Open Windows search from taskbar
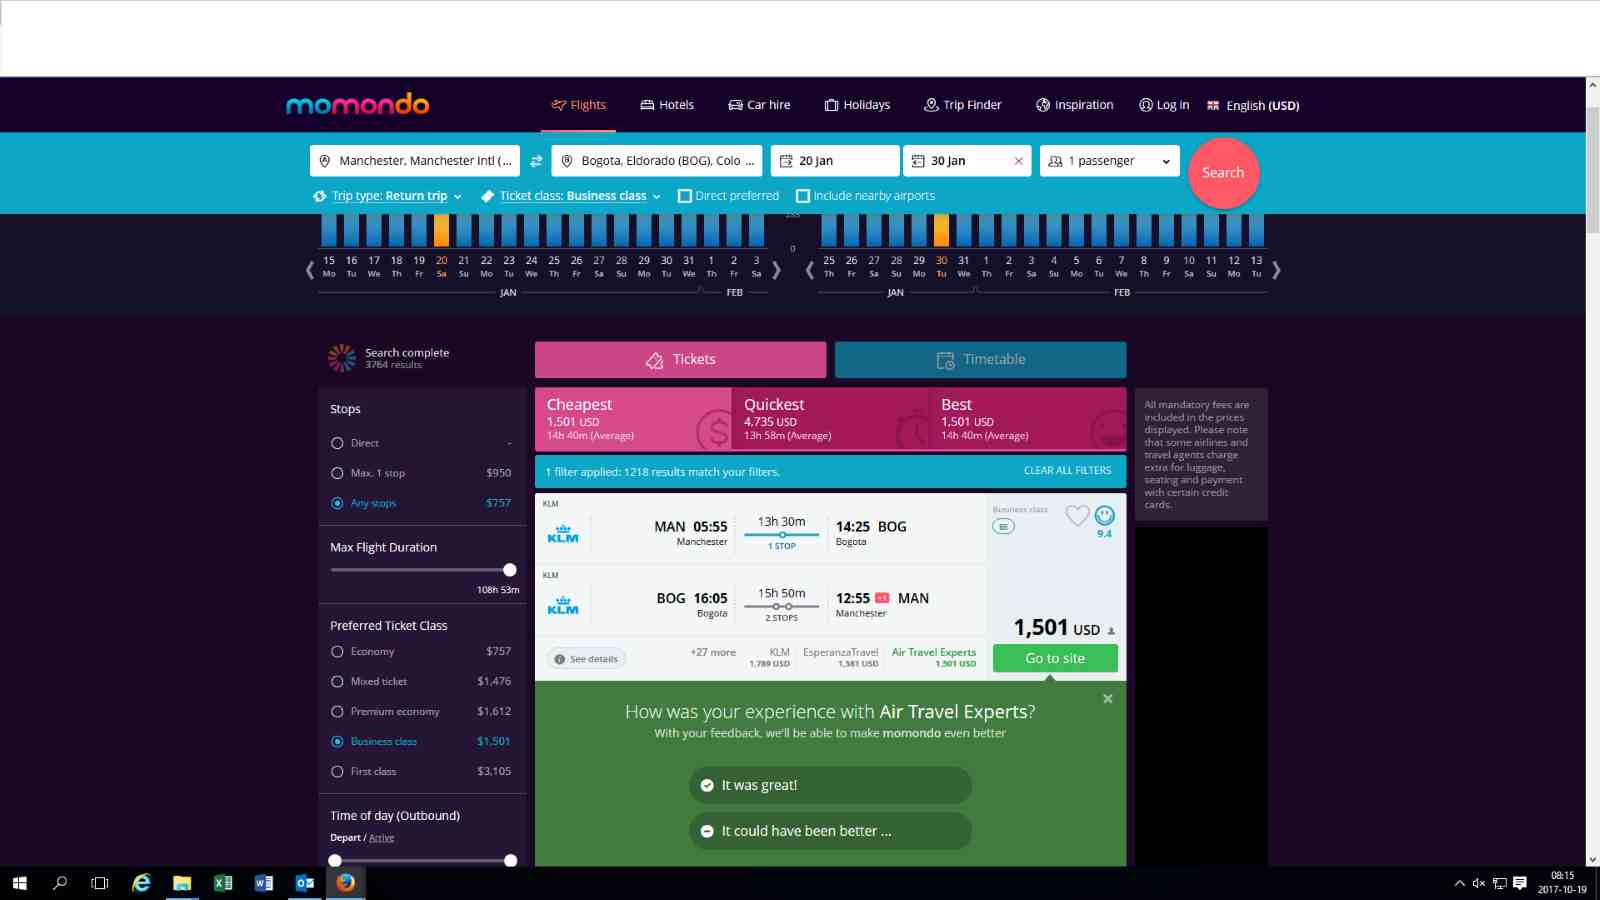This screenshot has width=1600, height=900. click(60, 883)
